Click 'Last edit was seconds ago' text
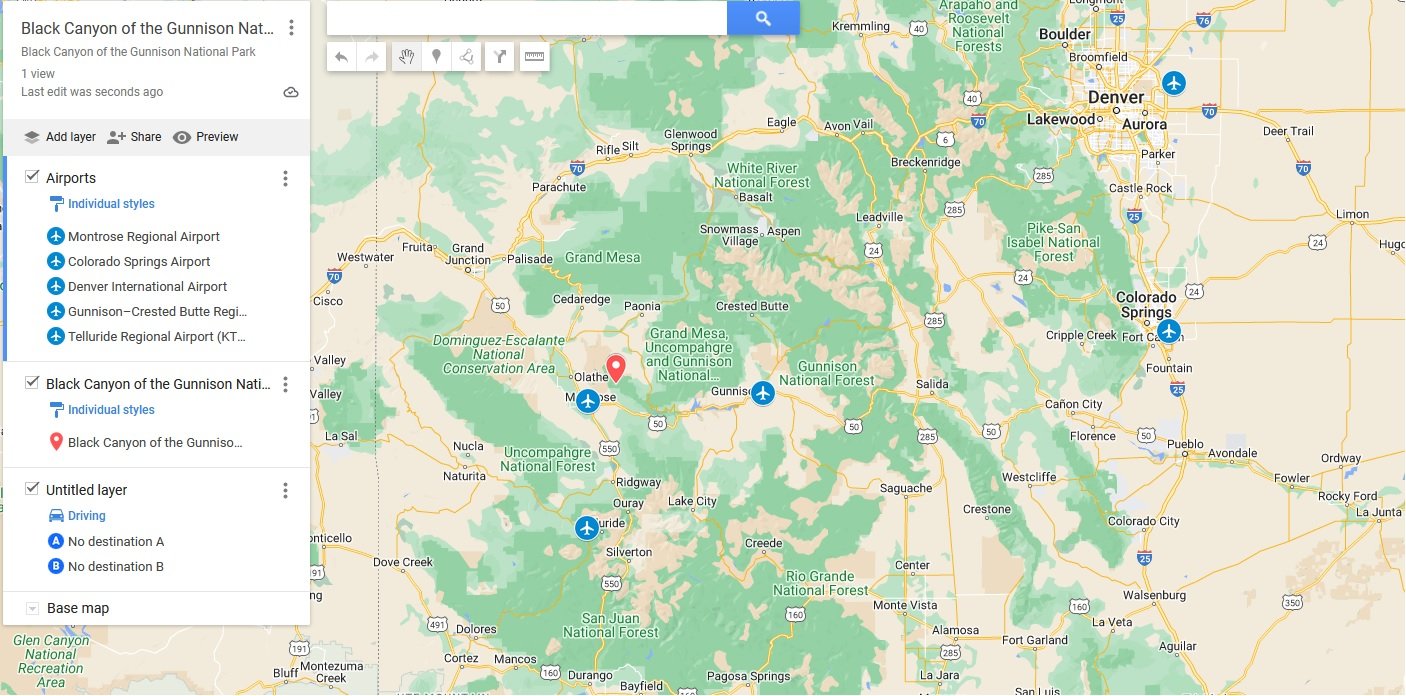 [x=92, y=92]
